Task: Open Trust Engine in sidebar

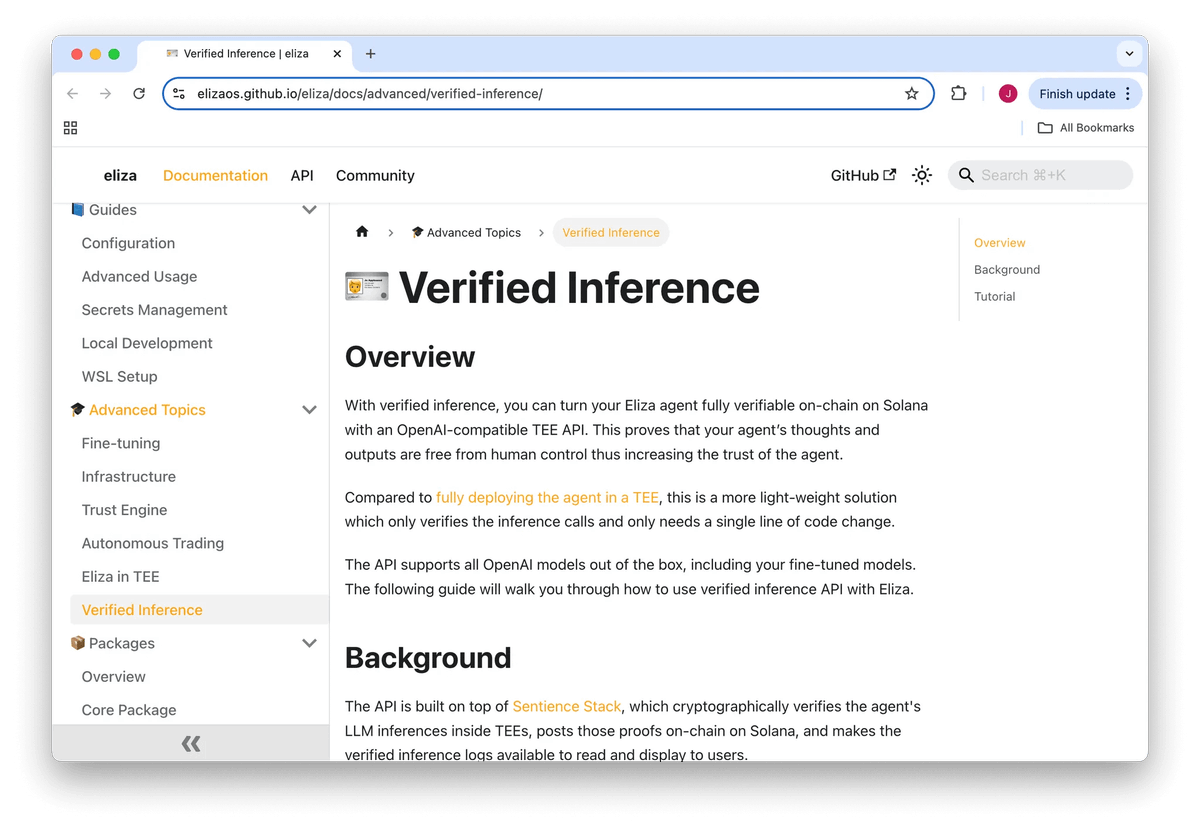Action: [125, 510]
